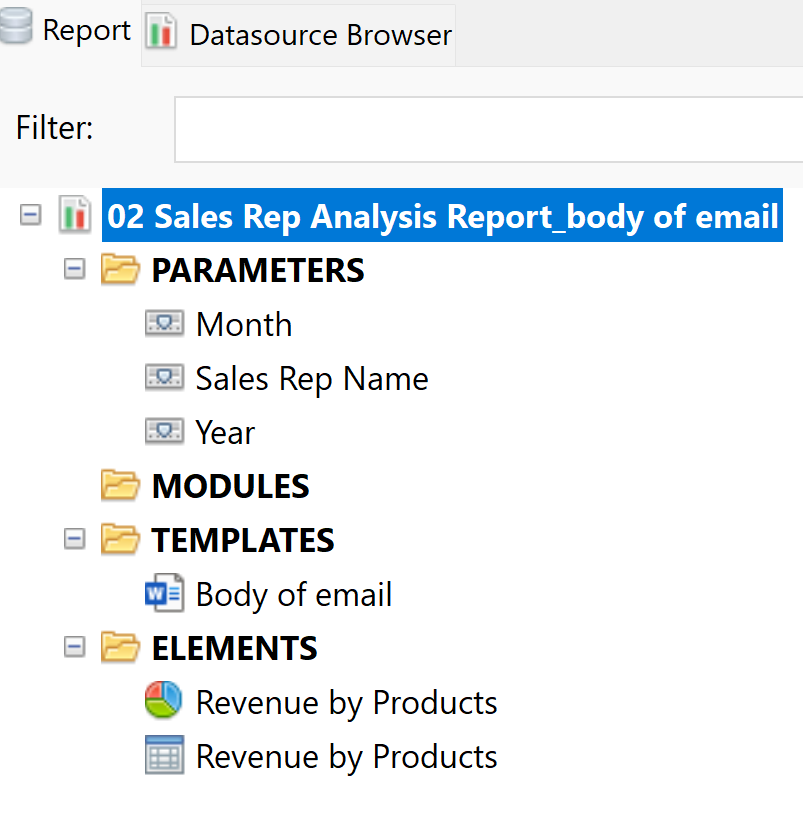The height and width of the screenshot is (816, 803).
Task: Collapse the PARAMETERS folder
Action: 74,269
